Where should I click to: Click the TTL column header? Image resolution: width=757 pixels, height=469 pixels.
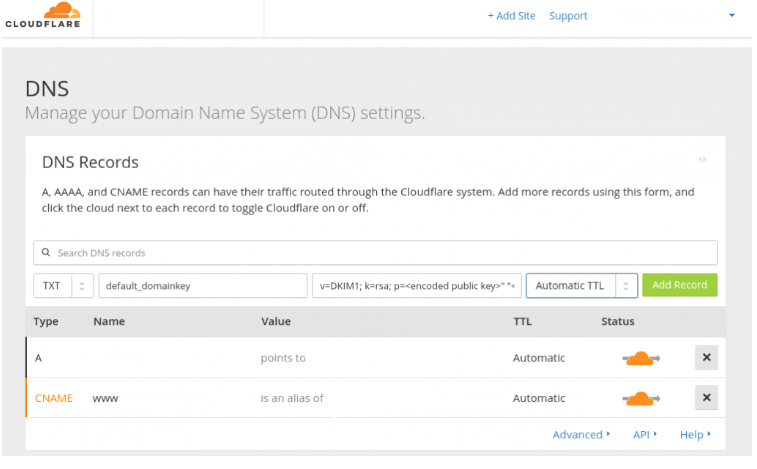pyautogui.click(x=522, y=321)
